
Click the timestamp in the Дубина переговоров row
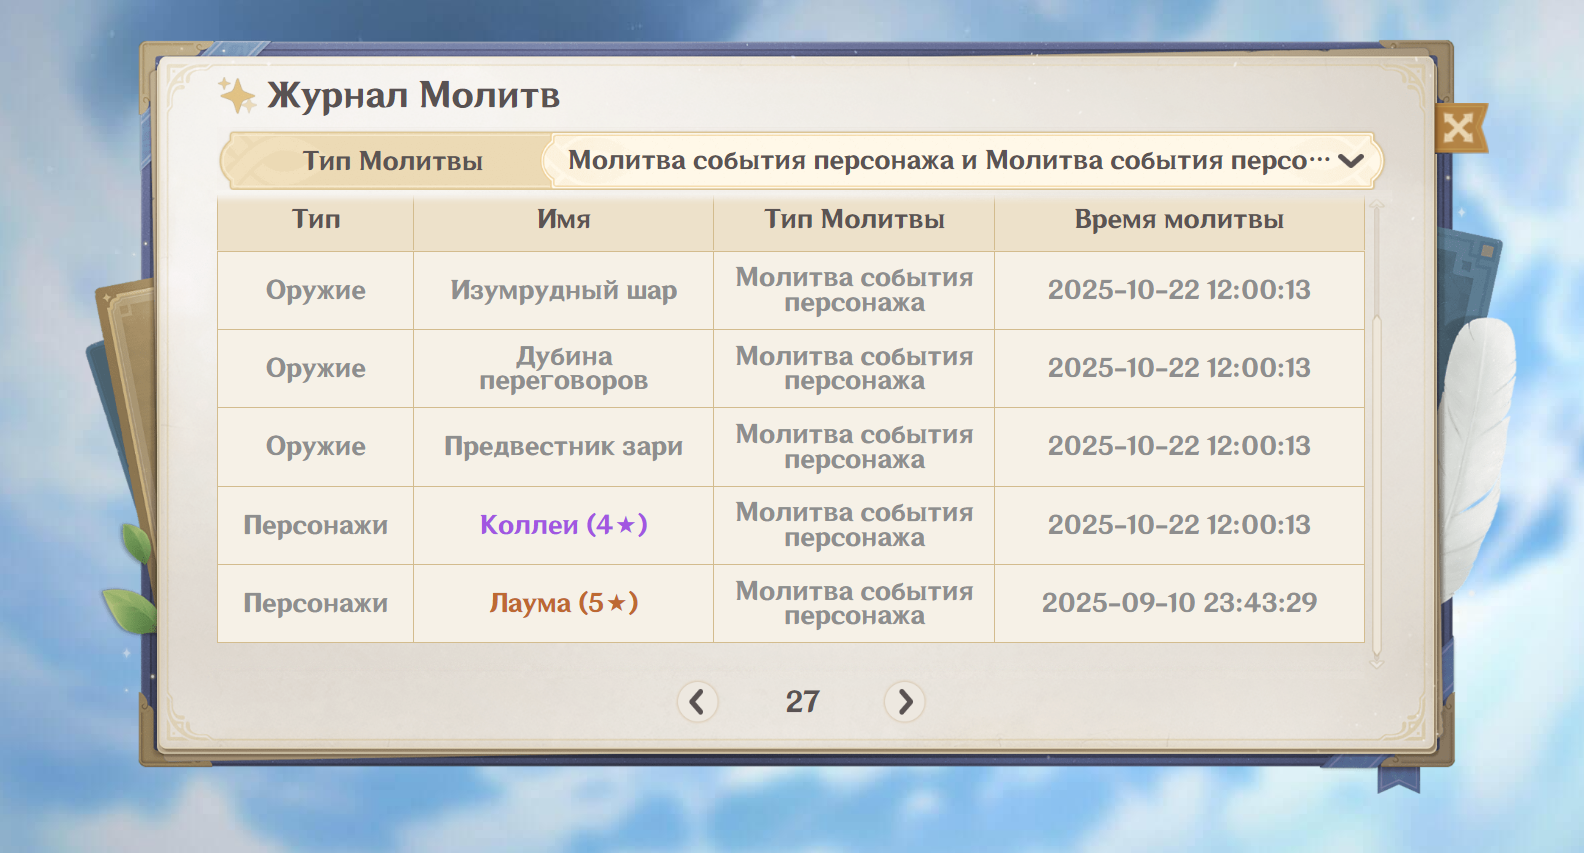coord(1179,368)
